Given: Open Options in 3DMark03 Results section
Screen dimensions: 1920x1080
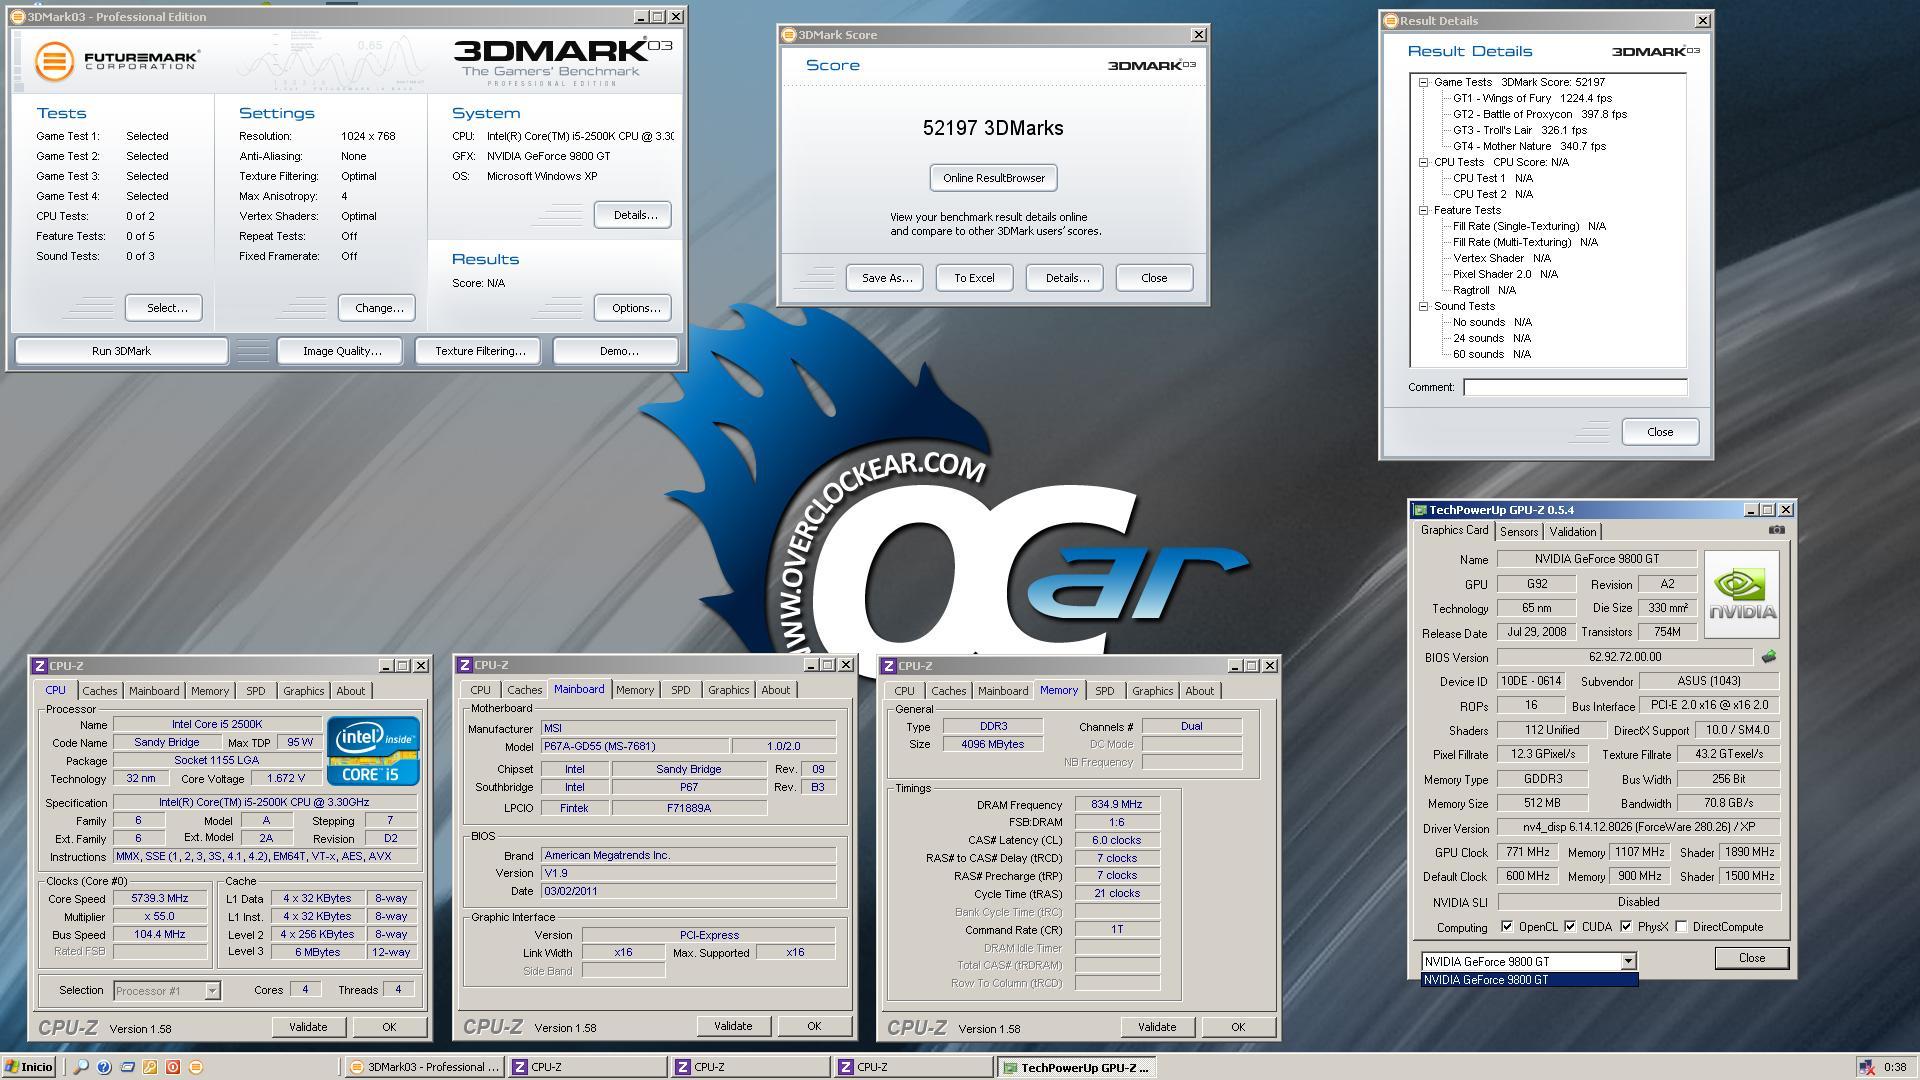Looking at the screenshot, I should click(634, 308).
